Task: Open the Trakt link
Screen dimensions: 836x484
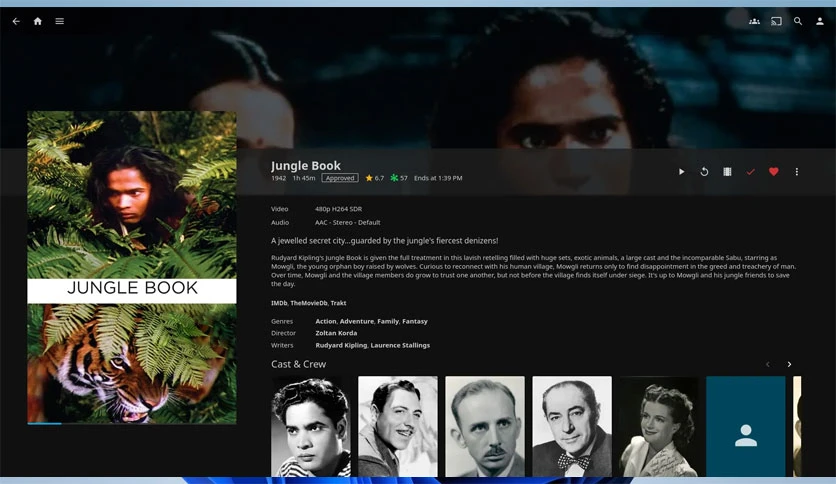Action: point(339,303)
